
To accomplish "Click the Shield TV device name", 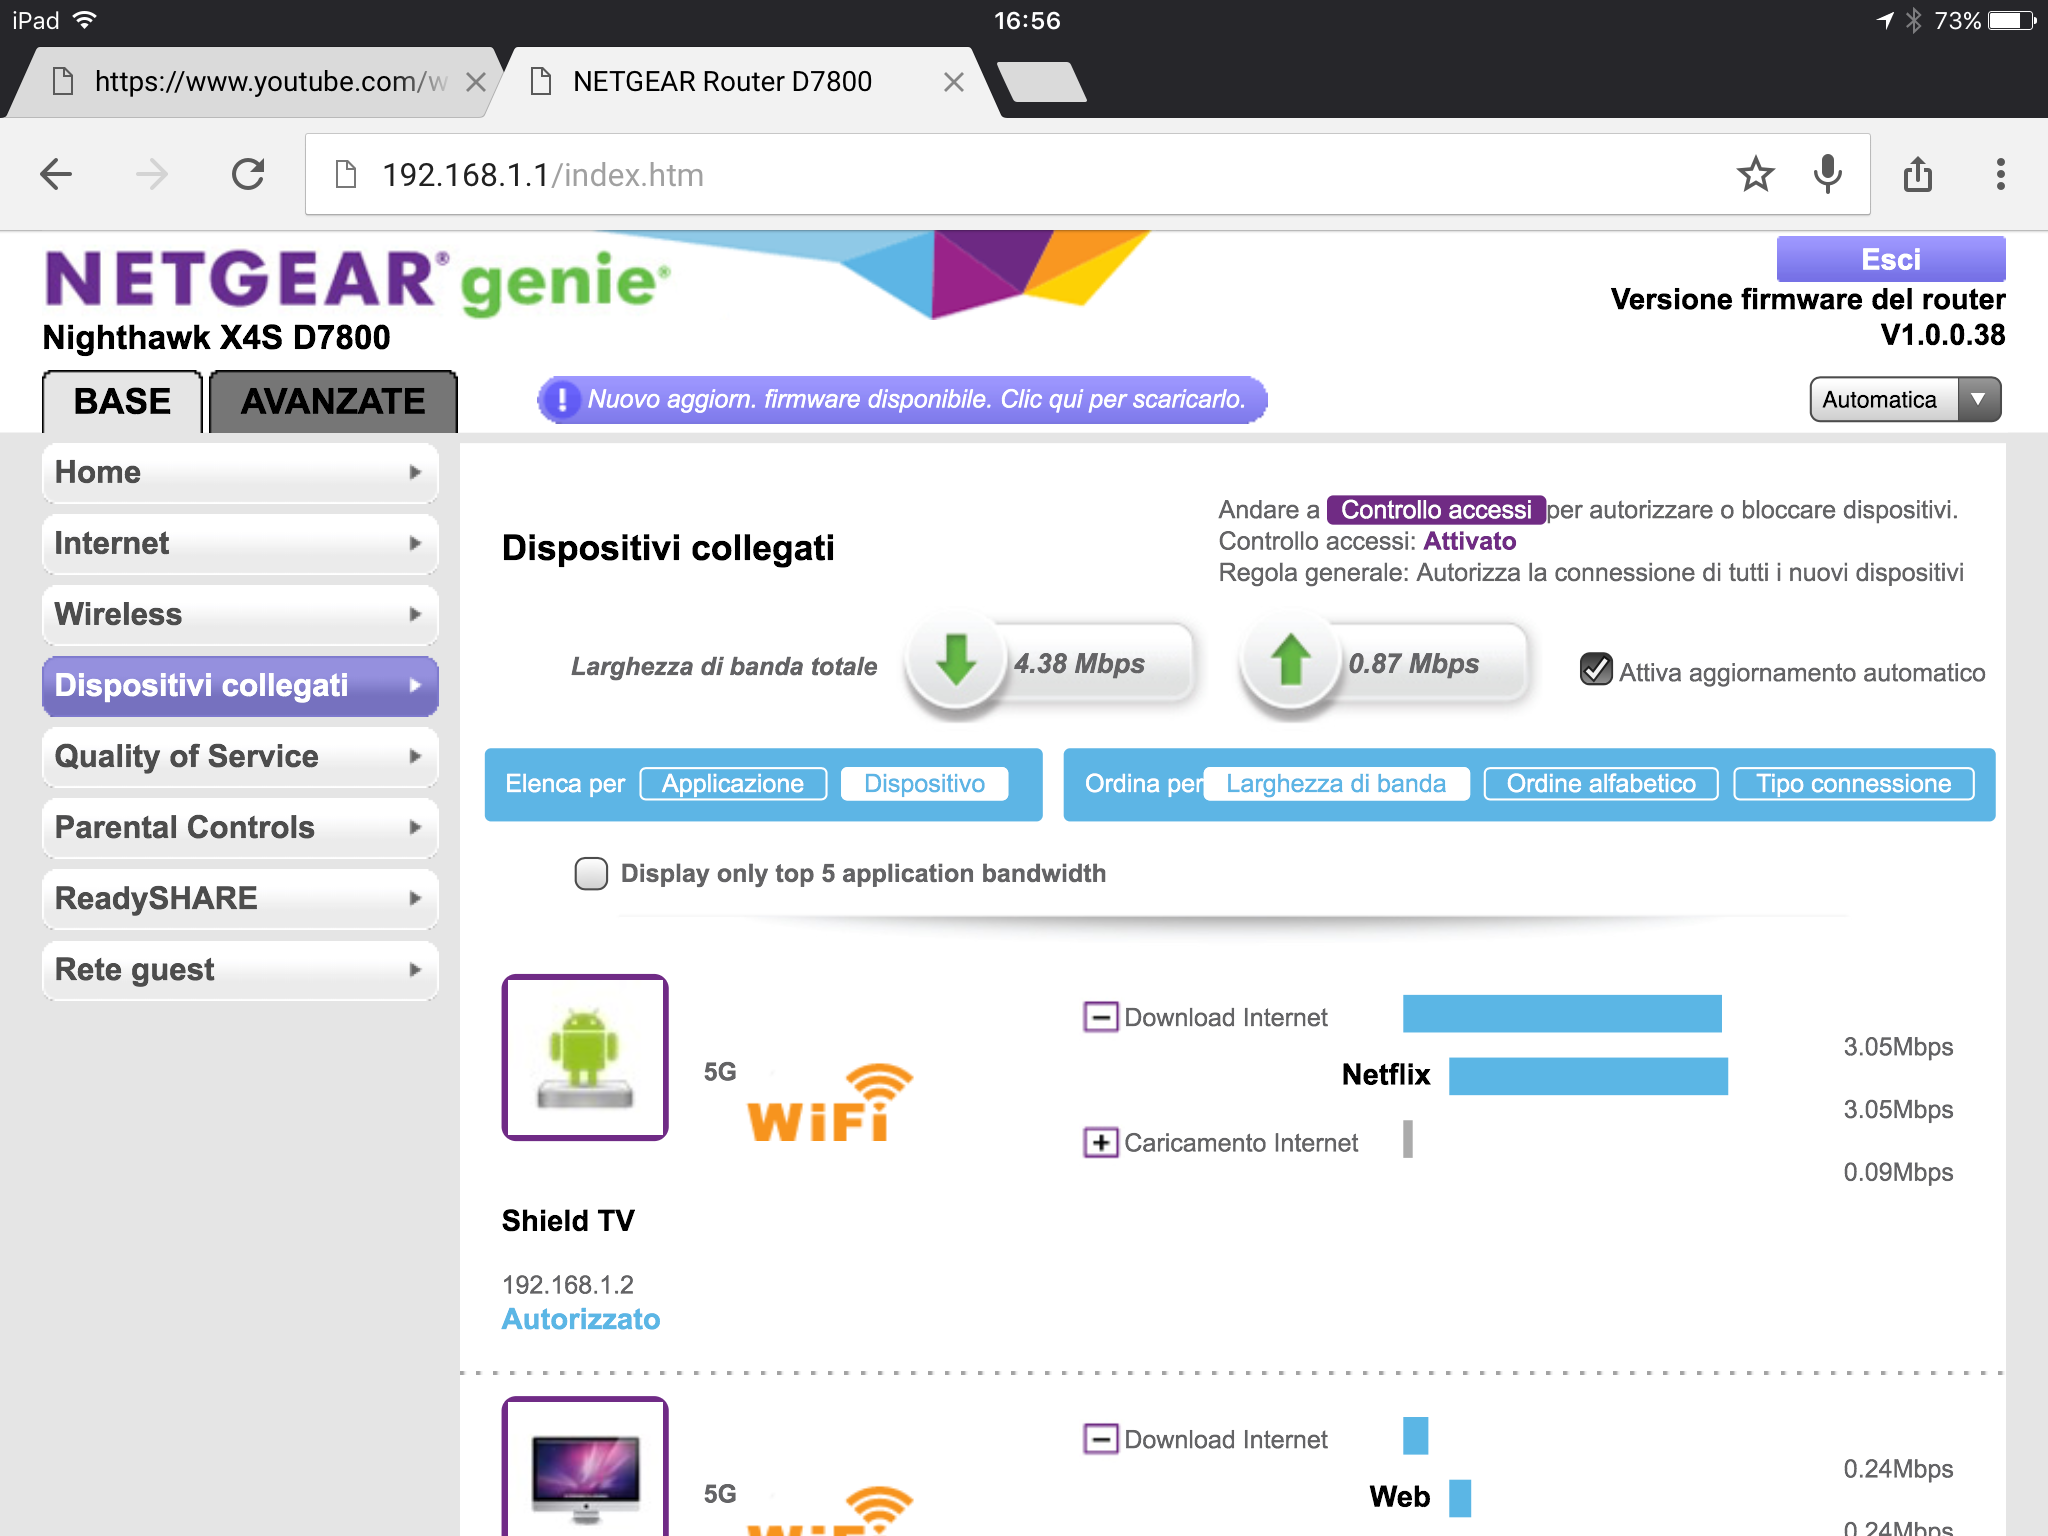I will [x=568, y=1221].
